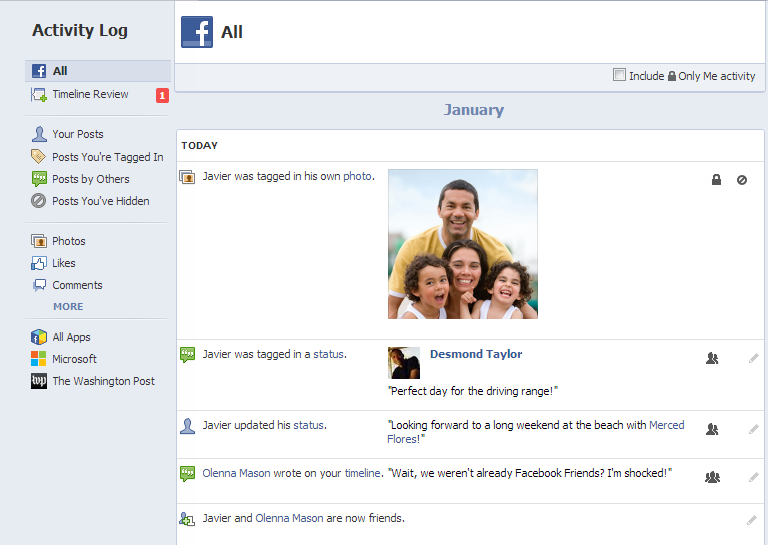The height and width of the screenshot is (545, 768).
Task: Click the hidden-from-timeline circle icon on photo entry
Action: click(742, 180)
